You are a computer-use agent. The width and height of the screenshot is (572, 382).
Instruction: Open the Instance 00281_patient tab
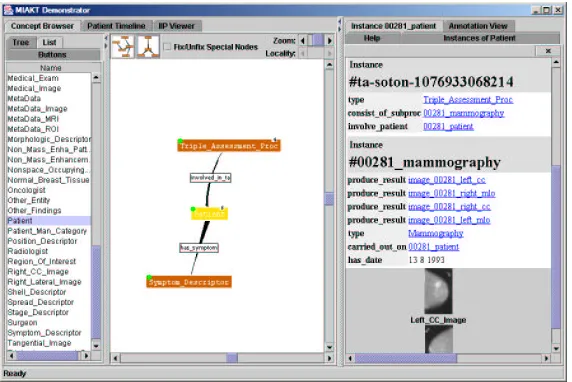coord(393,26)
